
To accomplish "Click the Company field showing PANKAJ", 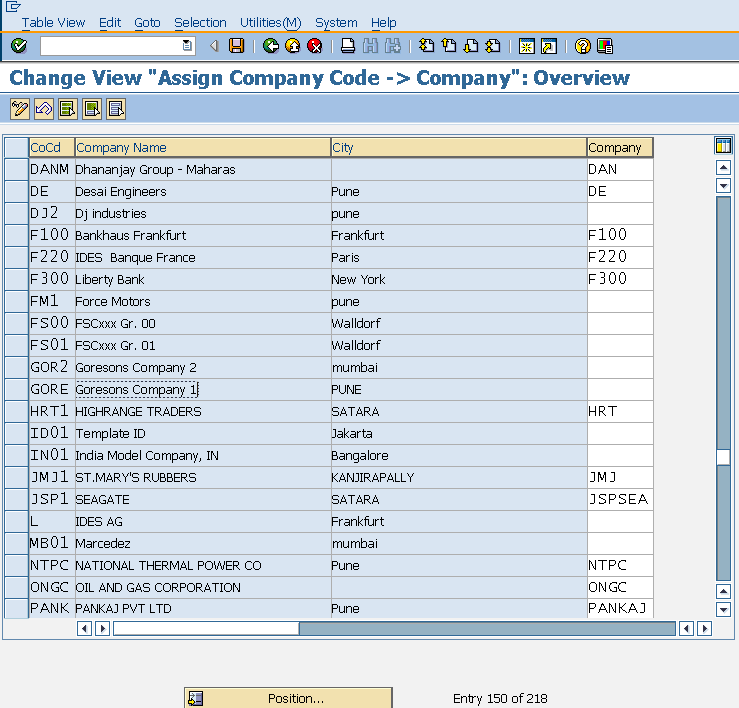I will point(620,609).
